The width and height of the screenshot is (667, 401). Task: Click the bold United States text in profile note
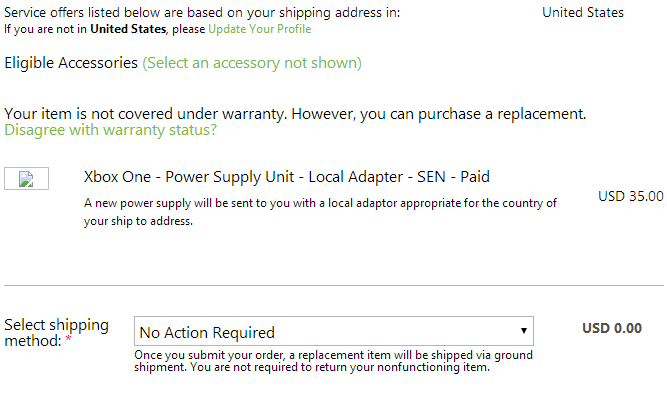128,29
